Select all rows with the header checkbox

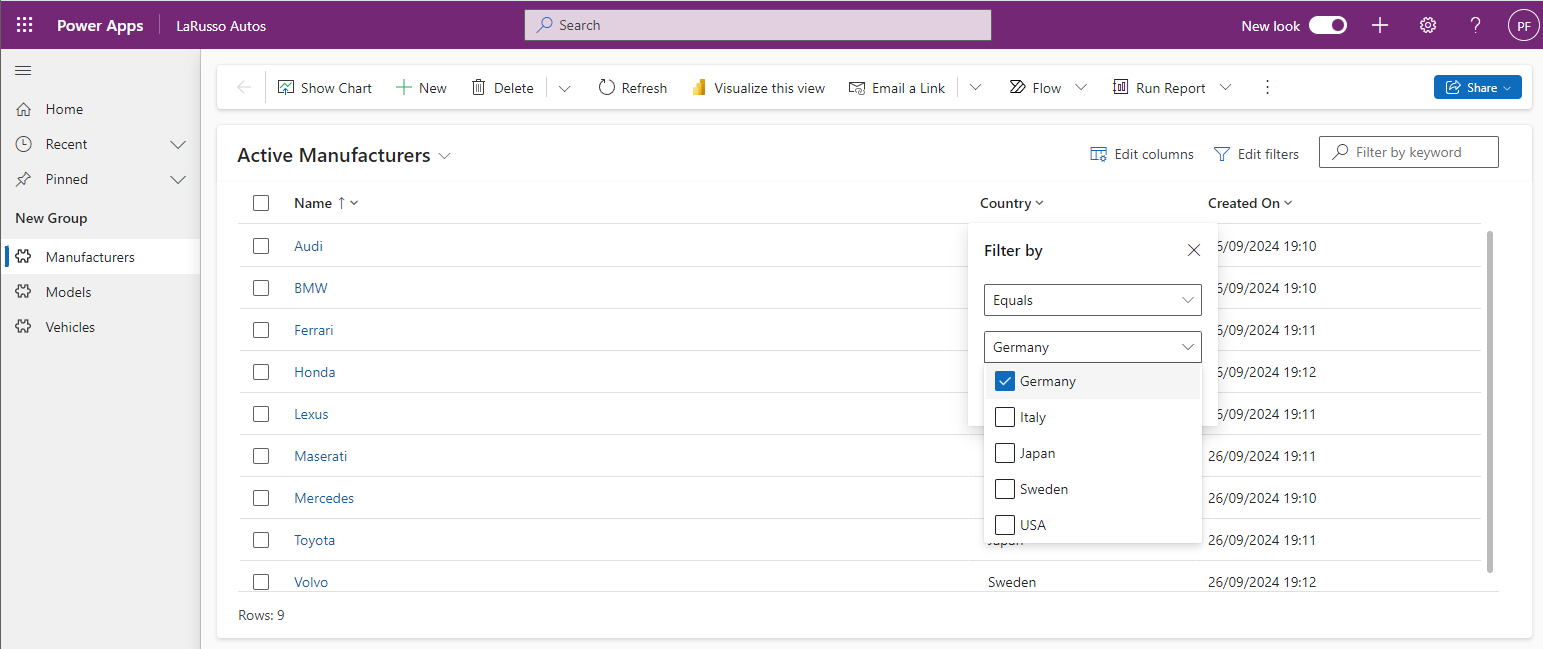coord(261,202)
